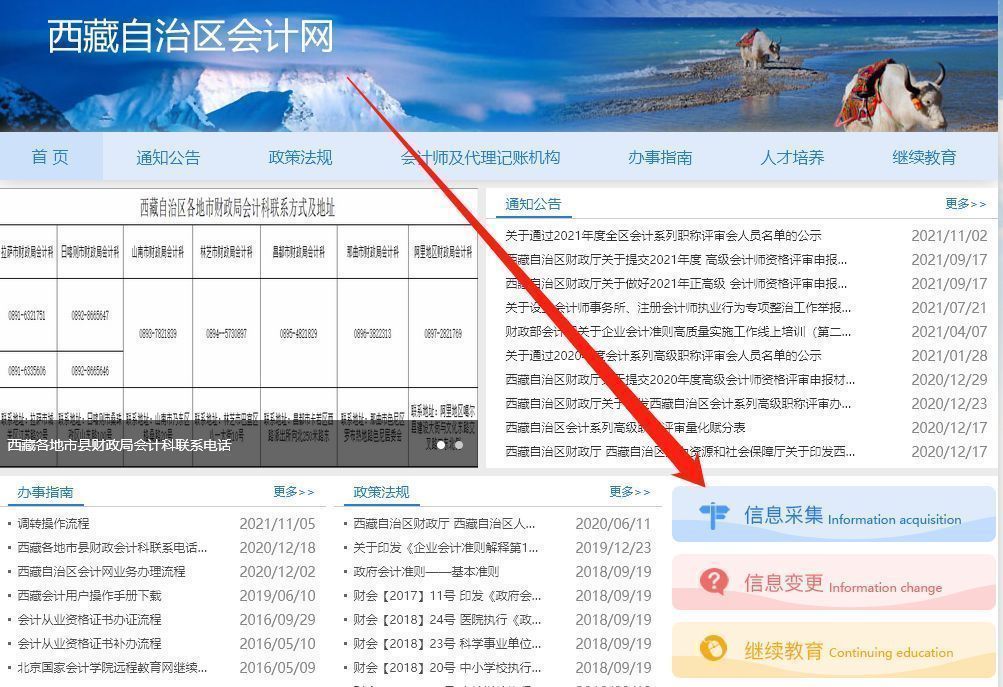
Task: Open 西藏会计用户操作手册下载 link
Action: point(89,595)
